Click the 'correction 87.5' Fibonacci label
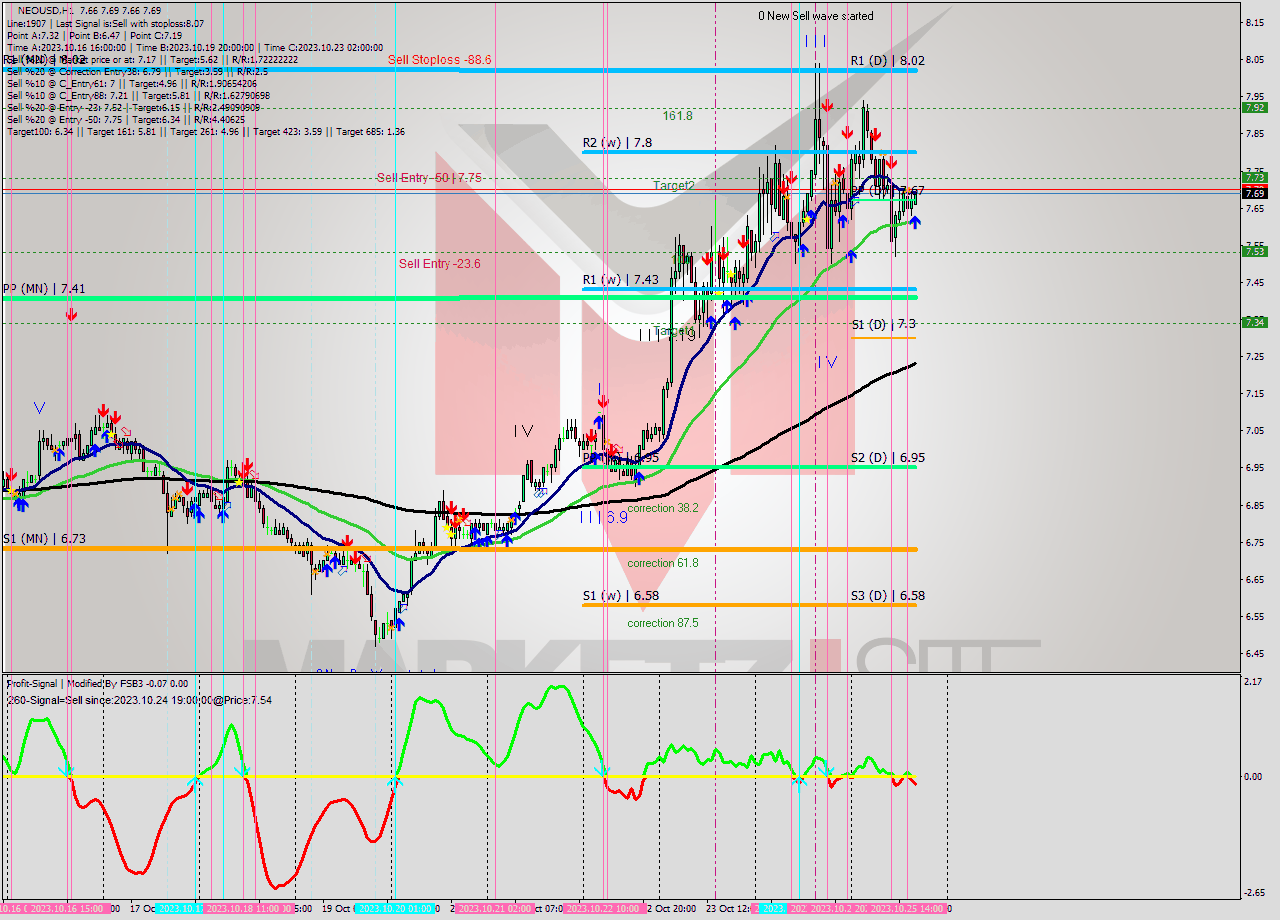Screen dimensions: 1280x920 (663, 623)
